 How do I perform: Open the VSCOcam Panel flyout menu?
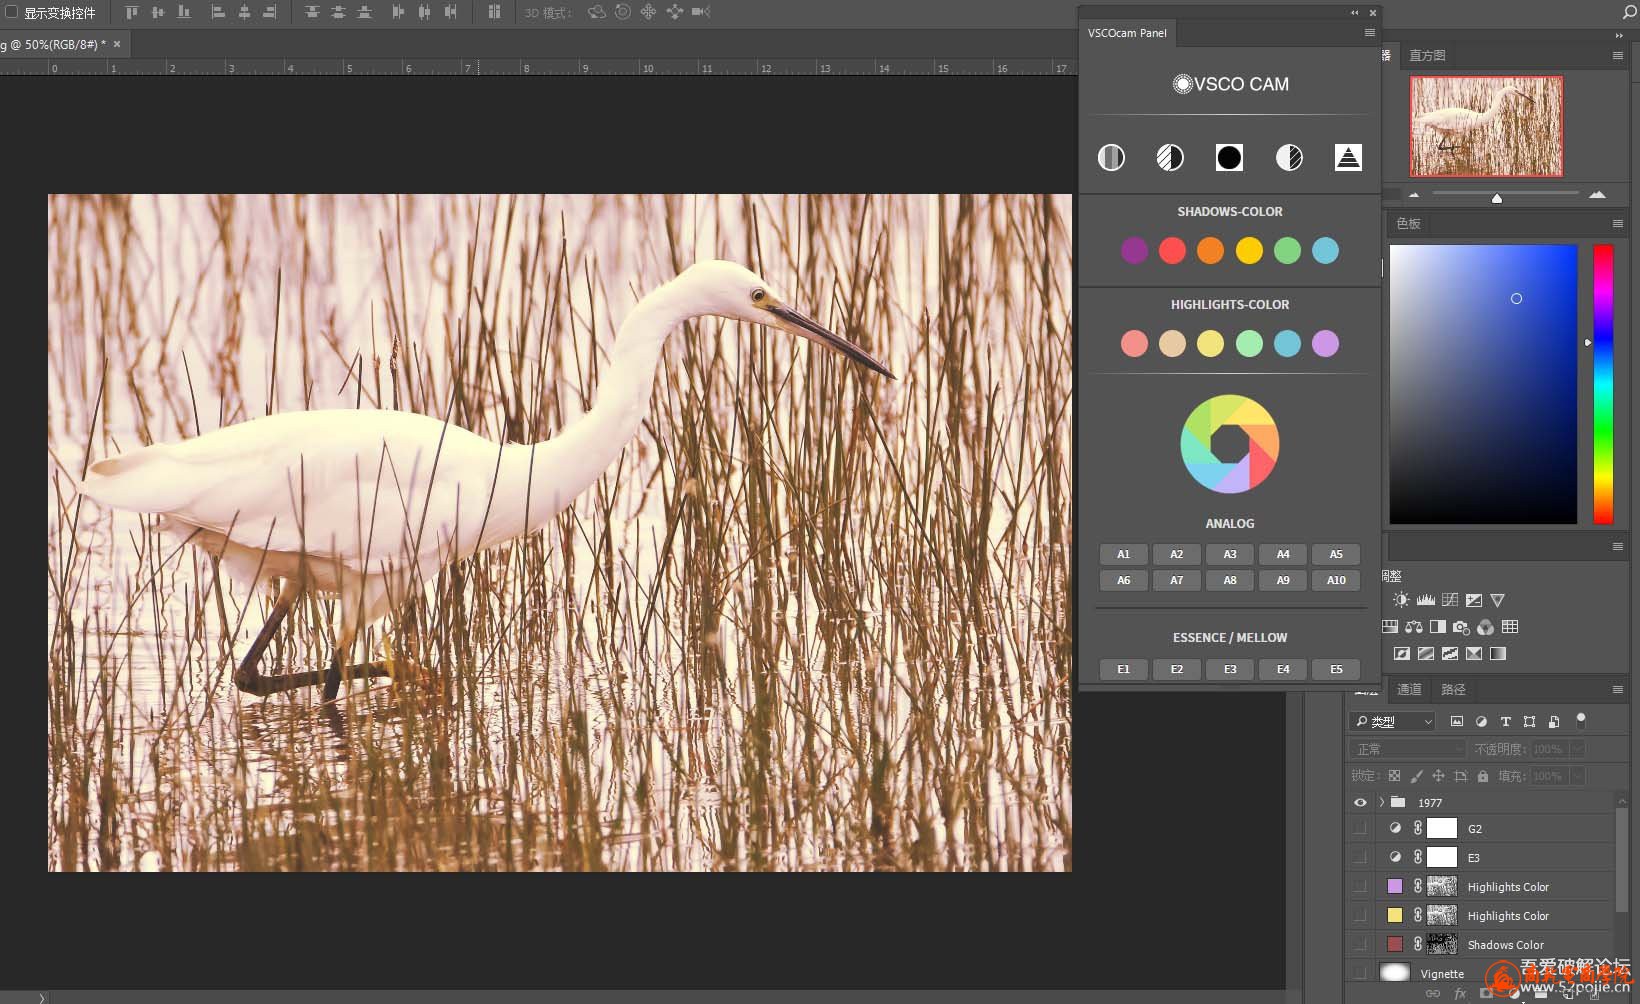[x=1370, y=33]
